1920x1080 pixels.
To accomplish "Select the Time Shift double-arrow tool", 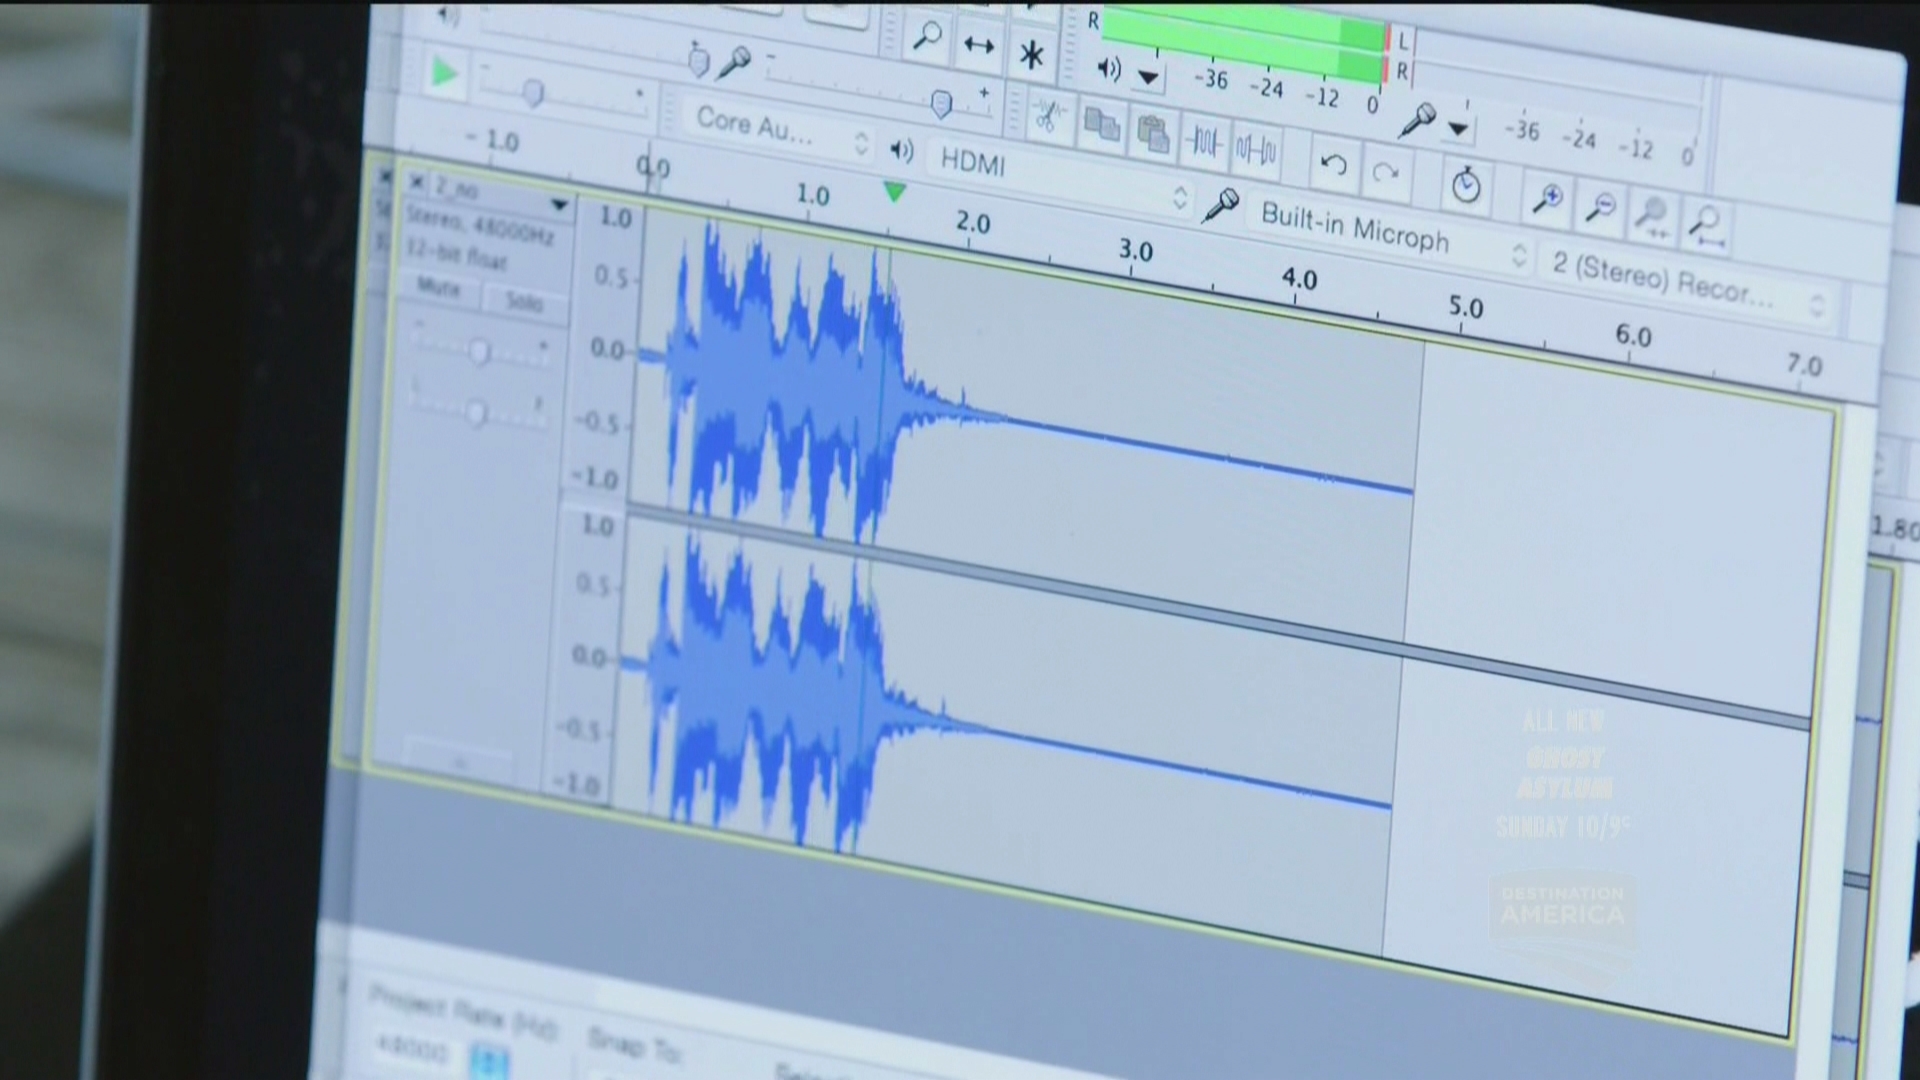I will point(978,46).
